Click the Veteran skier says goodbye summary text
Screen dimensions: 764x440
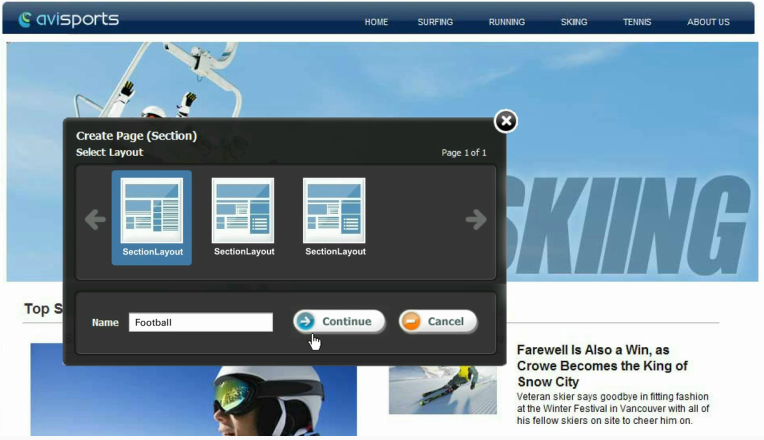click(613, 408)
